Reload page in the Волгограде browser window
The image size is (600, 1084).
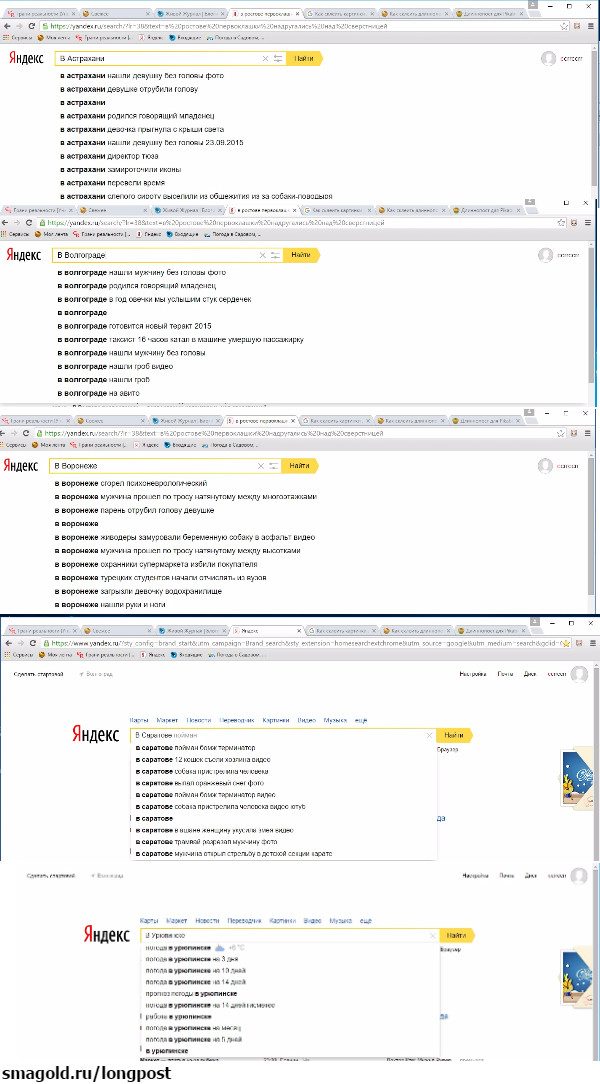(29, 223)
